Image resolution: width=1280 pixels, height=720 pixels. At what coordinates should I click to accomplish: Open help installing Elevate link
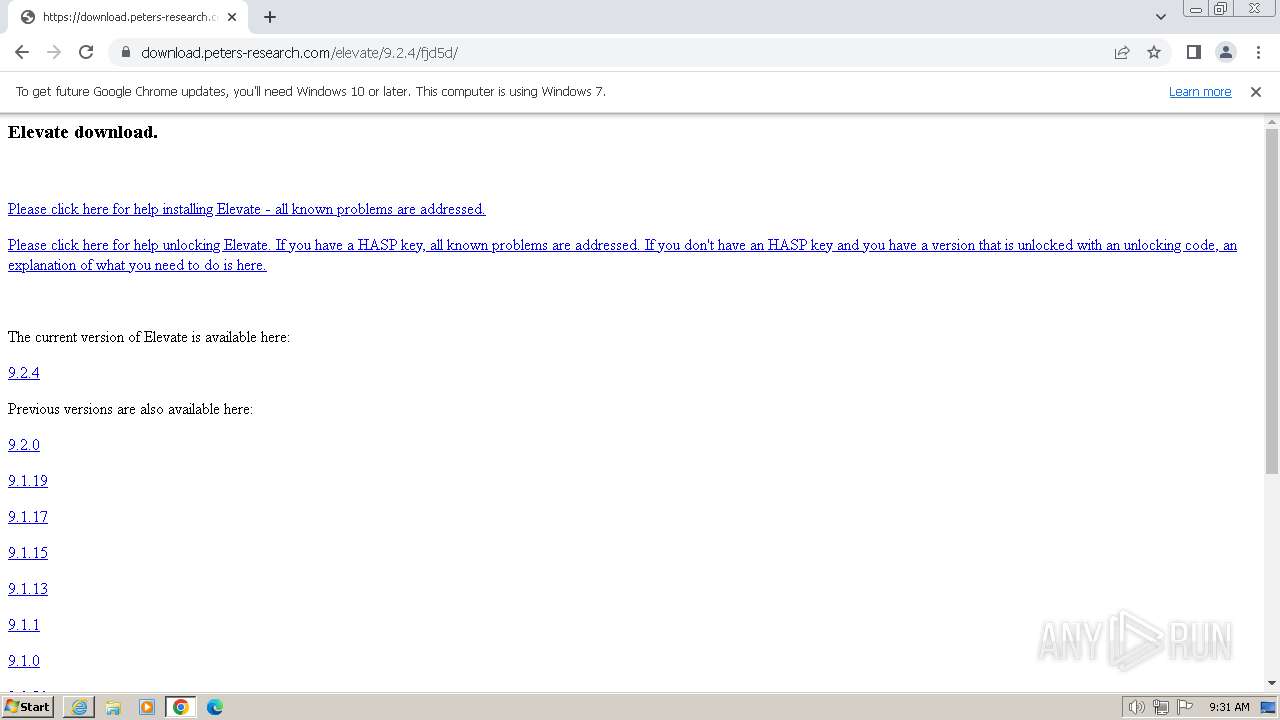(x=246, y=209)
